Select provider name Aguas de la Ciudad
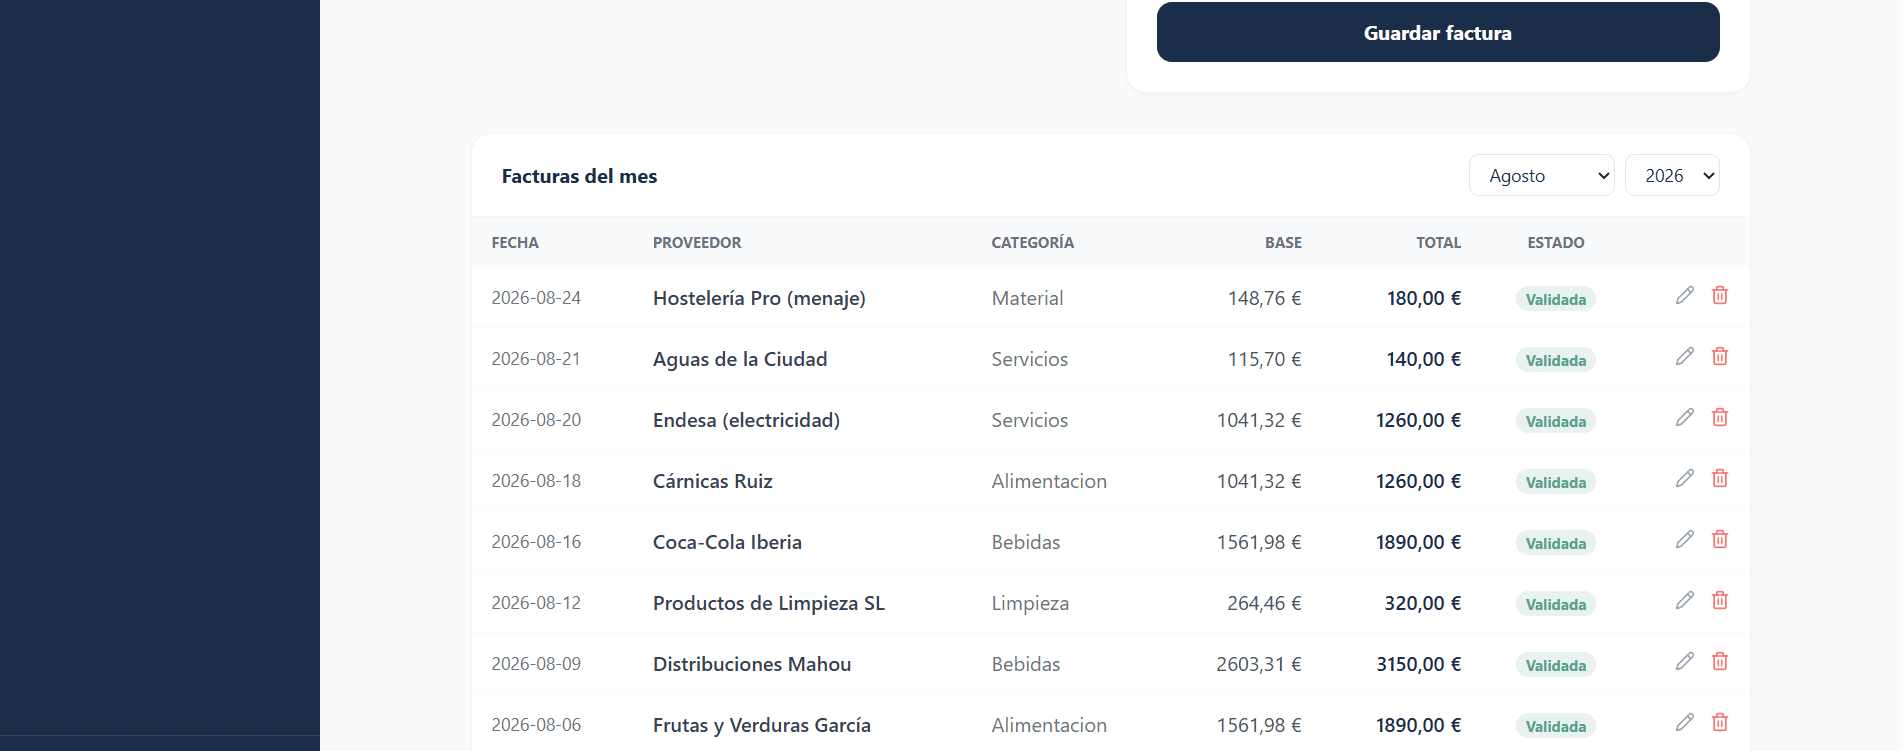This screenshot has height=751, width=1904. [x=740, y=359]
